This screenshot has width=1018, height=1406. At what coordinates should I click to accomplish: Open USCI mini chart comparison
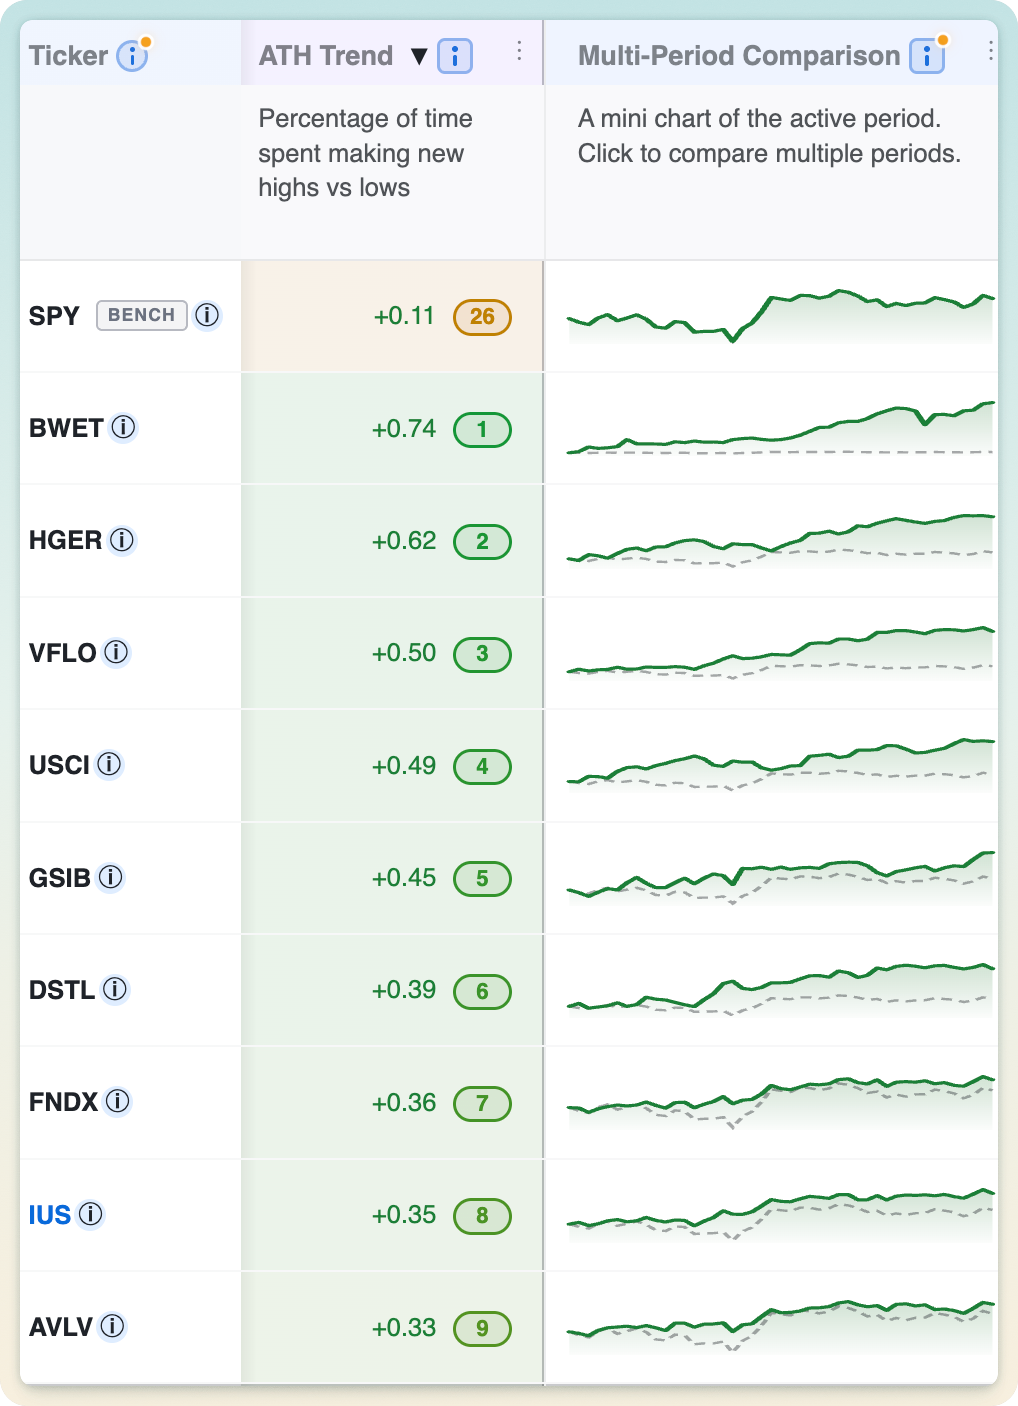pos(781,766)
